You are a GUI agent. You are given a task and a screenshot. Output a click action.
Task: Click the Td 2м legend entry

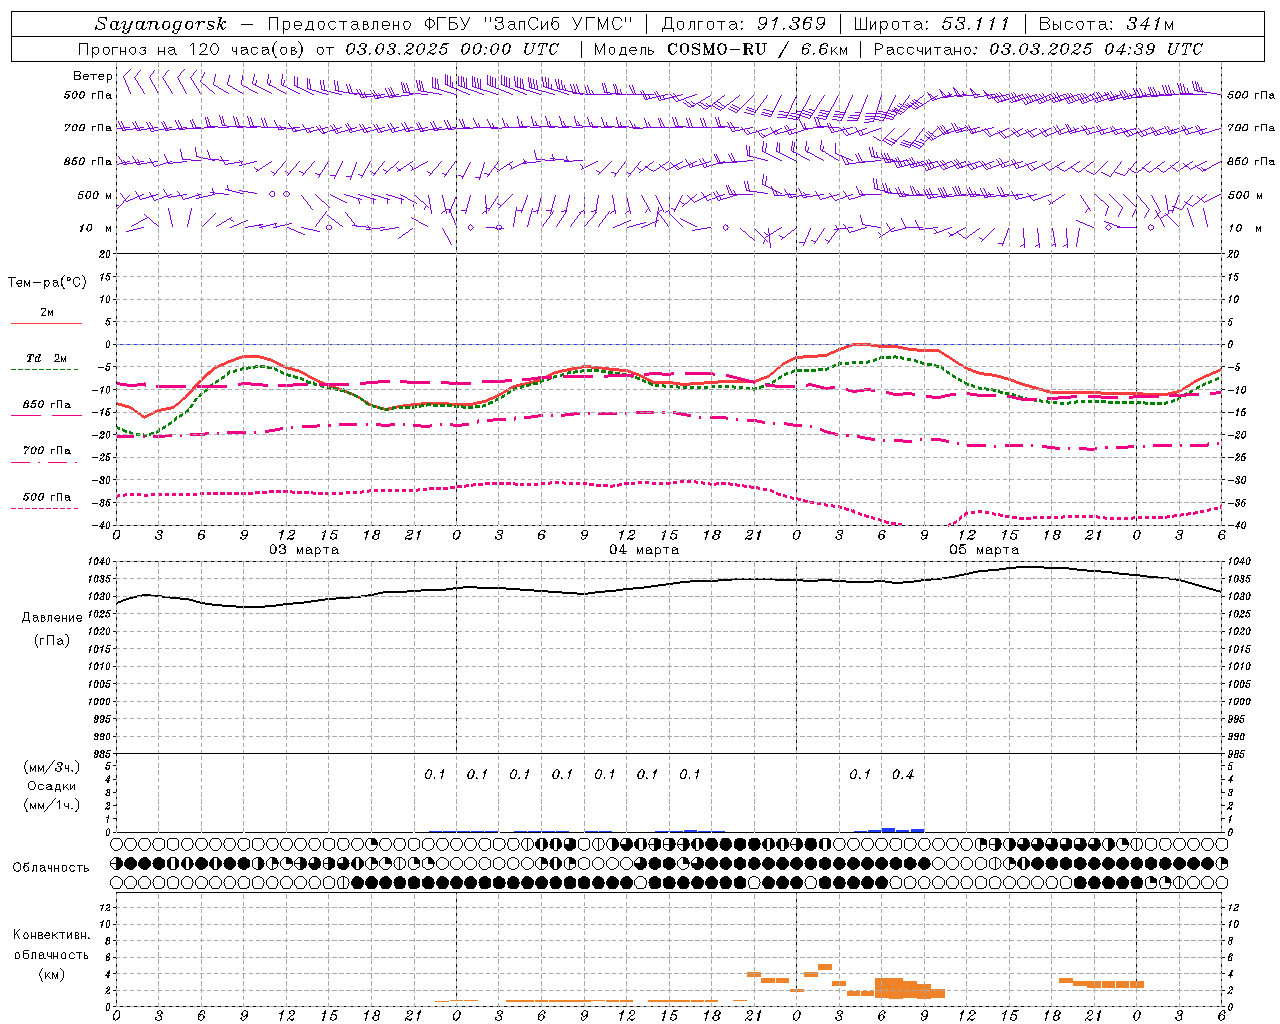tap(46, 358)
